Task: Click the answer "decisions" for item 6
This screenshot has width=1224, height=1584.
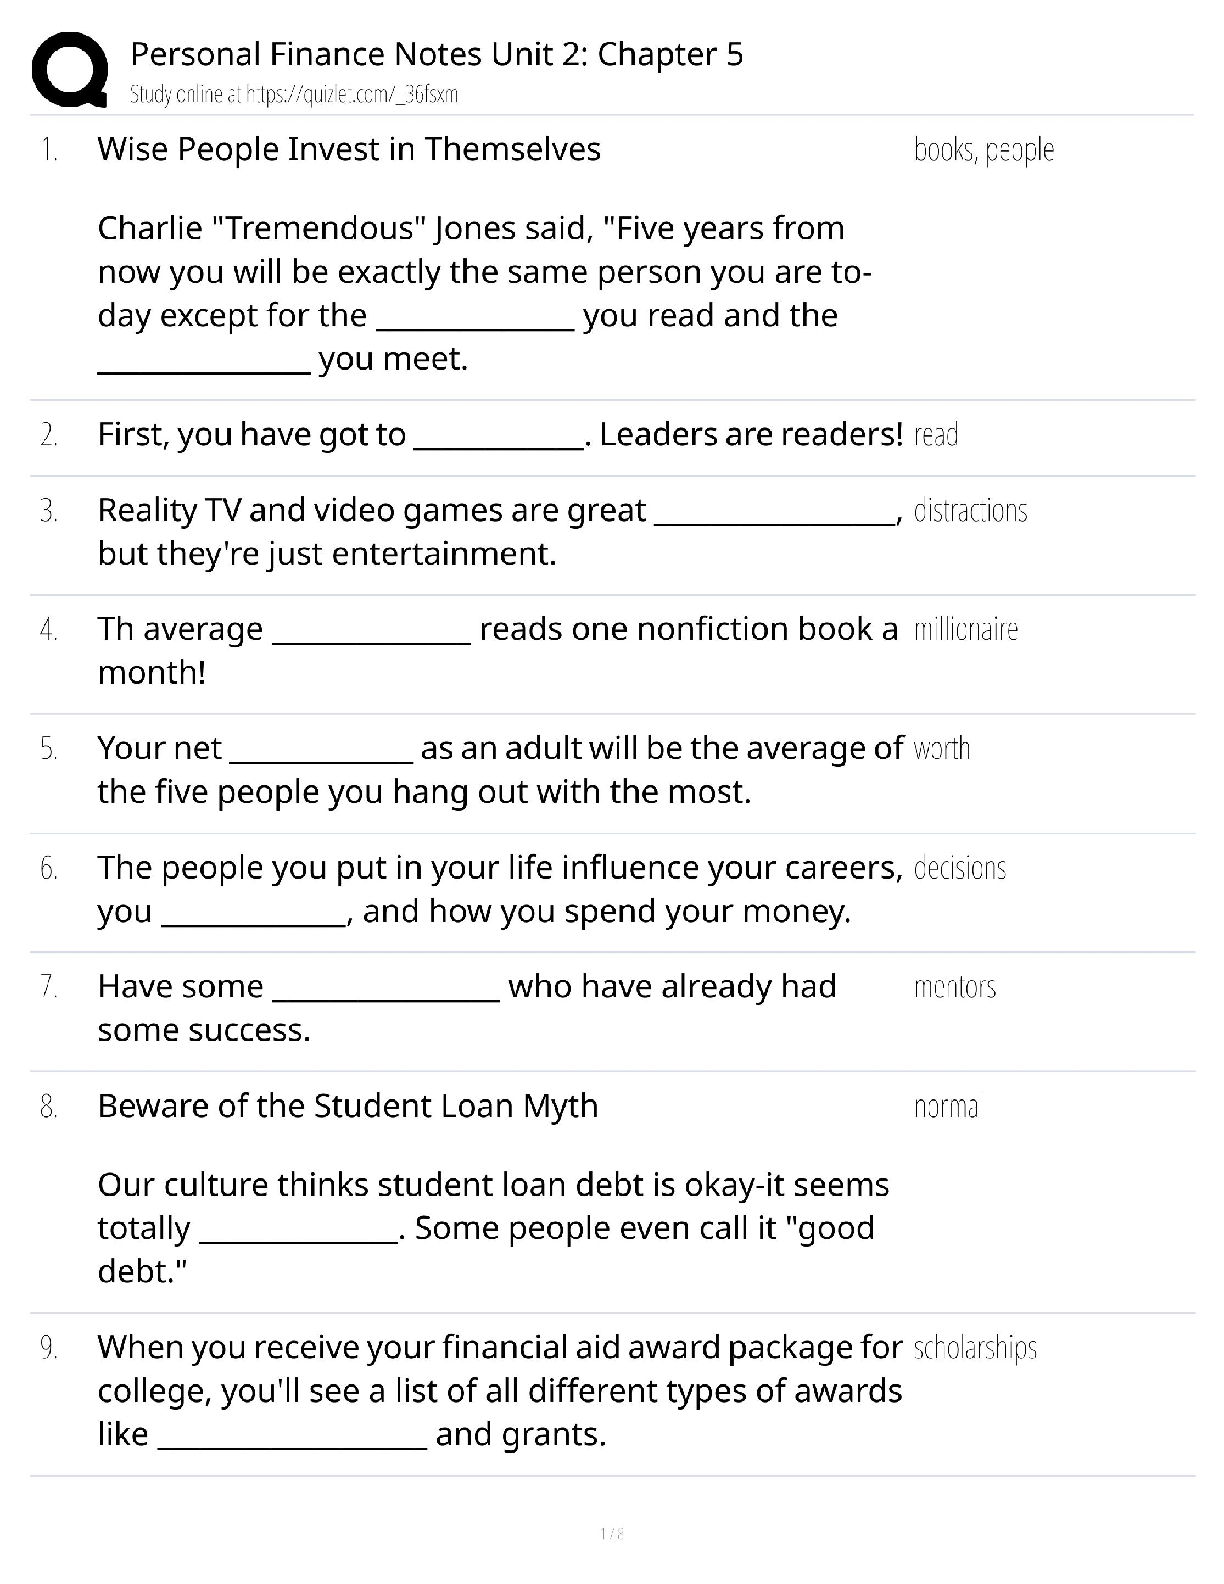Action: click(x=960, y=868)
